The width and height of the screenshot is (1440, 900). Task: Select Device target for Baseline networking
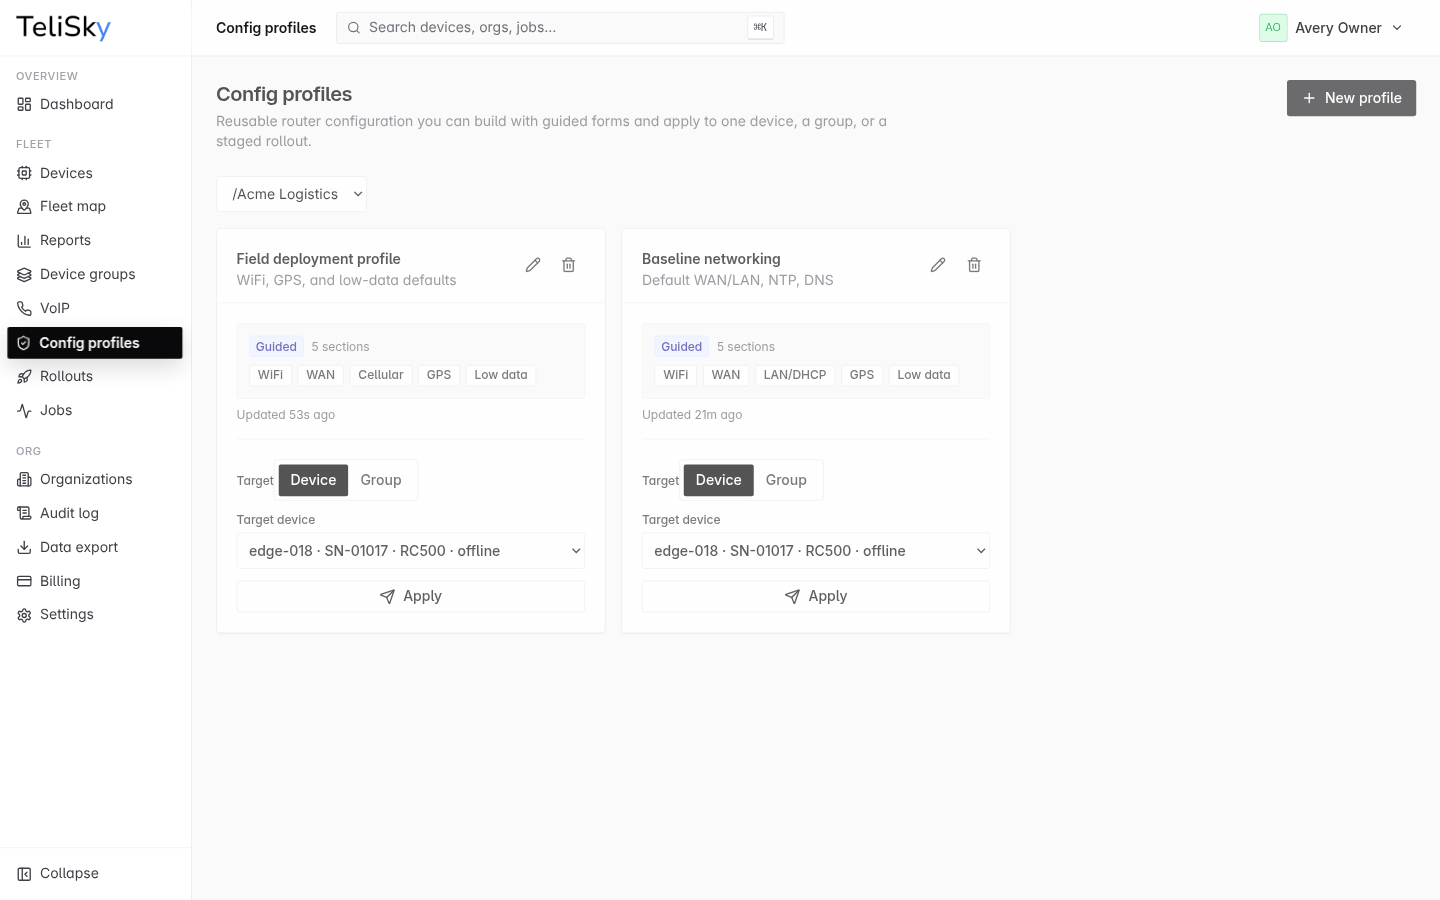click(718, 480)
